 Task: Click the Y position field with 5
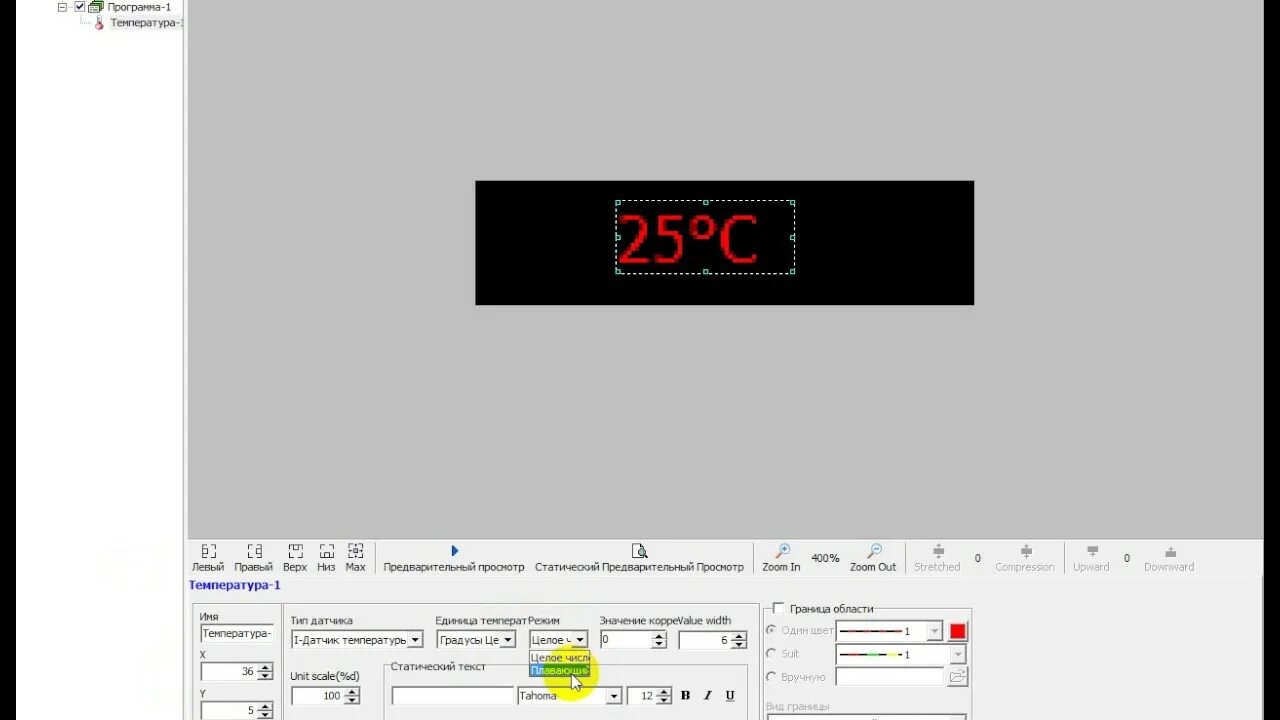tap(228, 711)
